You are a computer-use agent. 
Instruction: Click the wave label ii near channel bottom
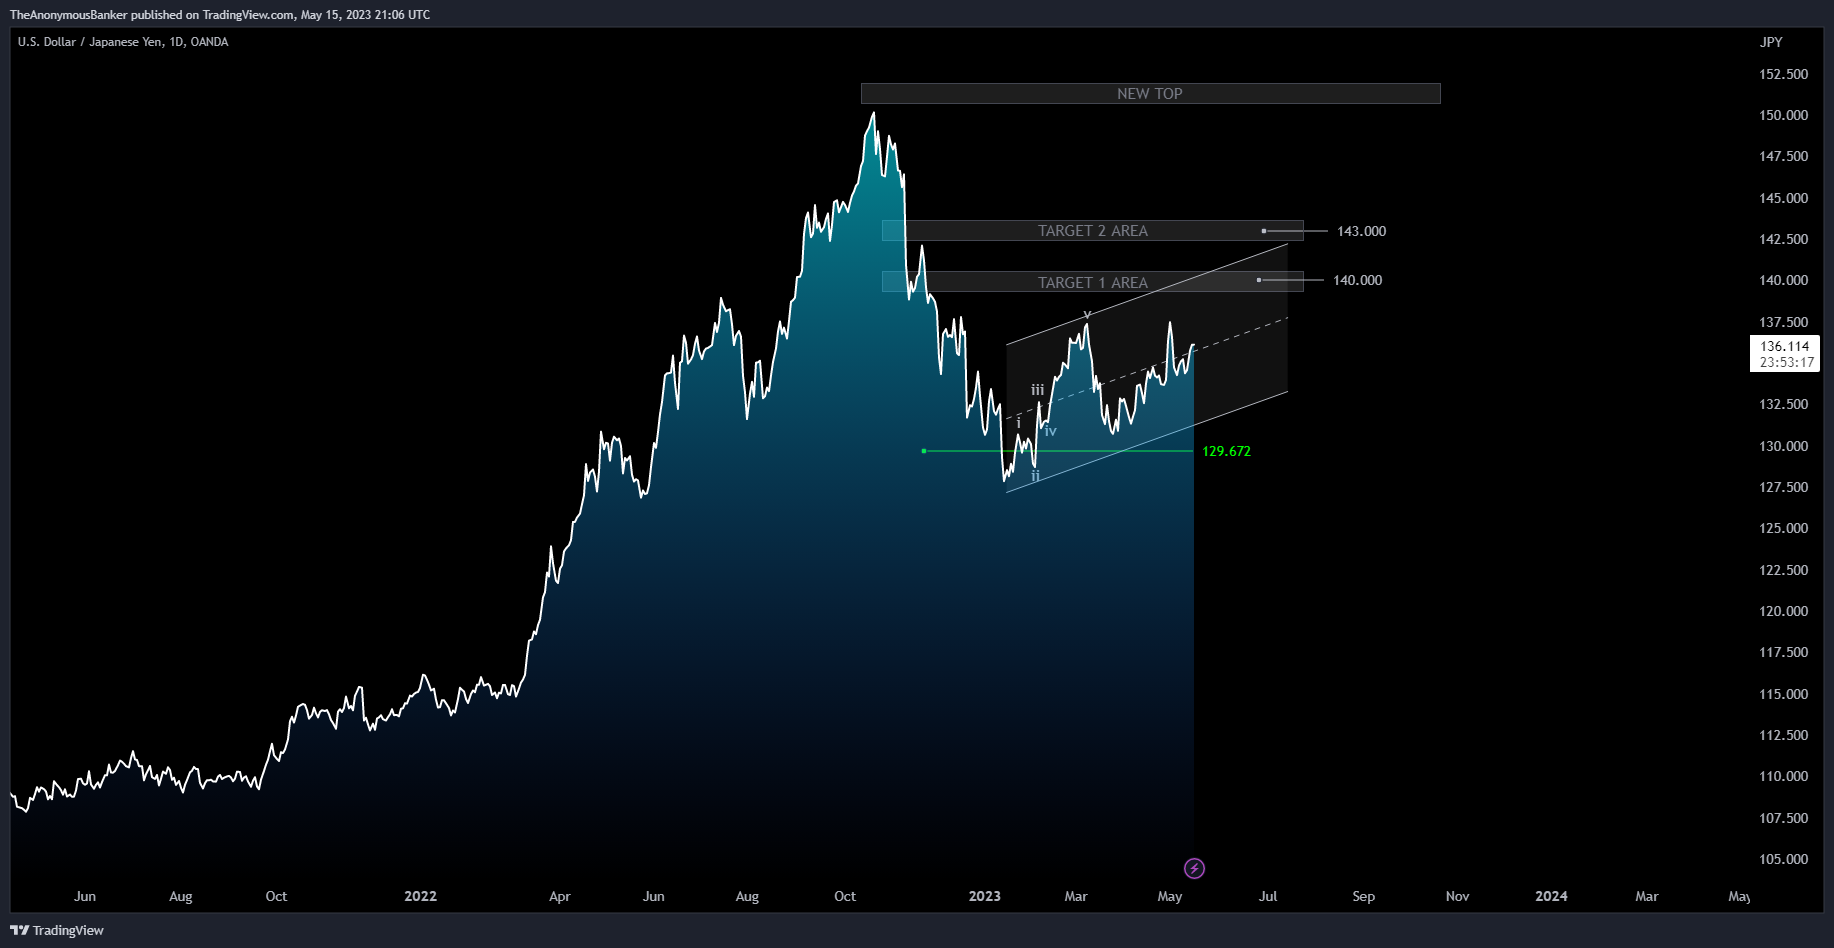click(x=1036, y=476)
